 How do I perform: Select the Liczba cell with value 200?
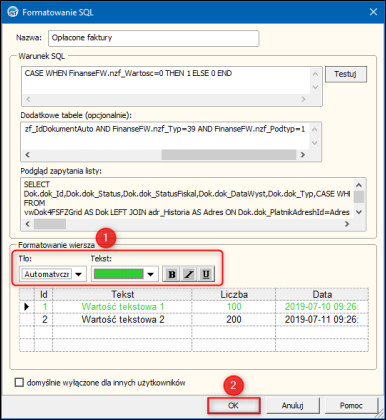tap(234, 319)
